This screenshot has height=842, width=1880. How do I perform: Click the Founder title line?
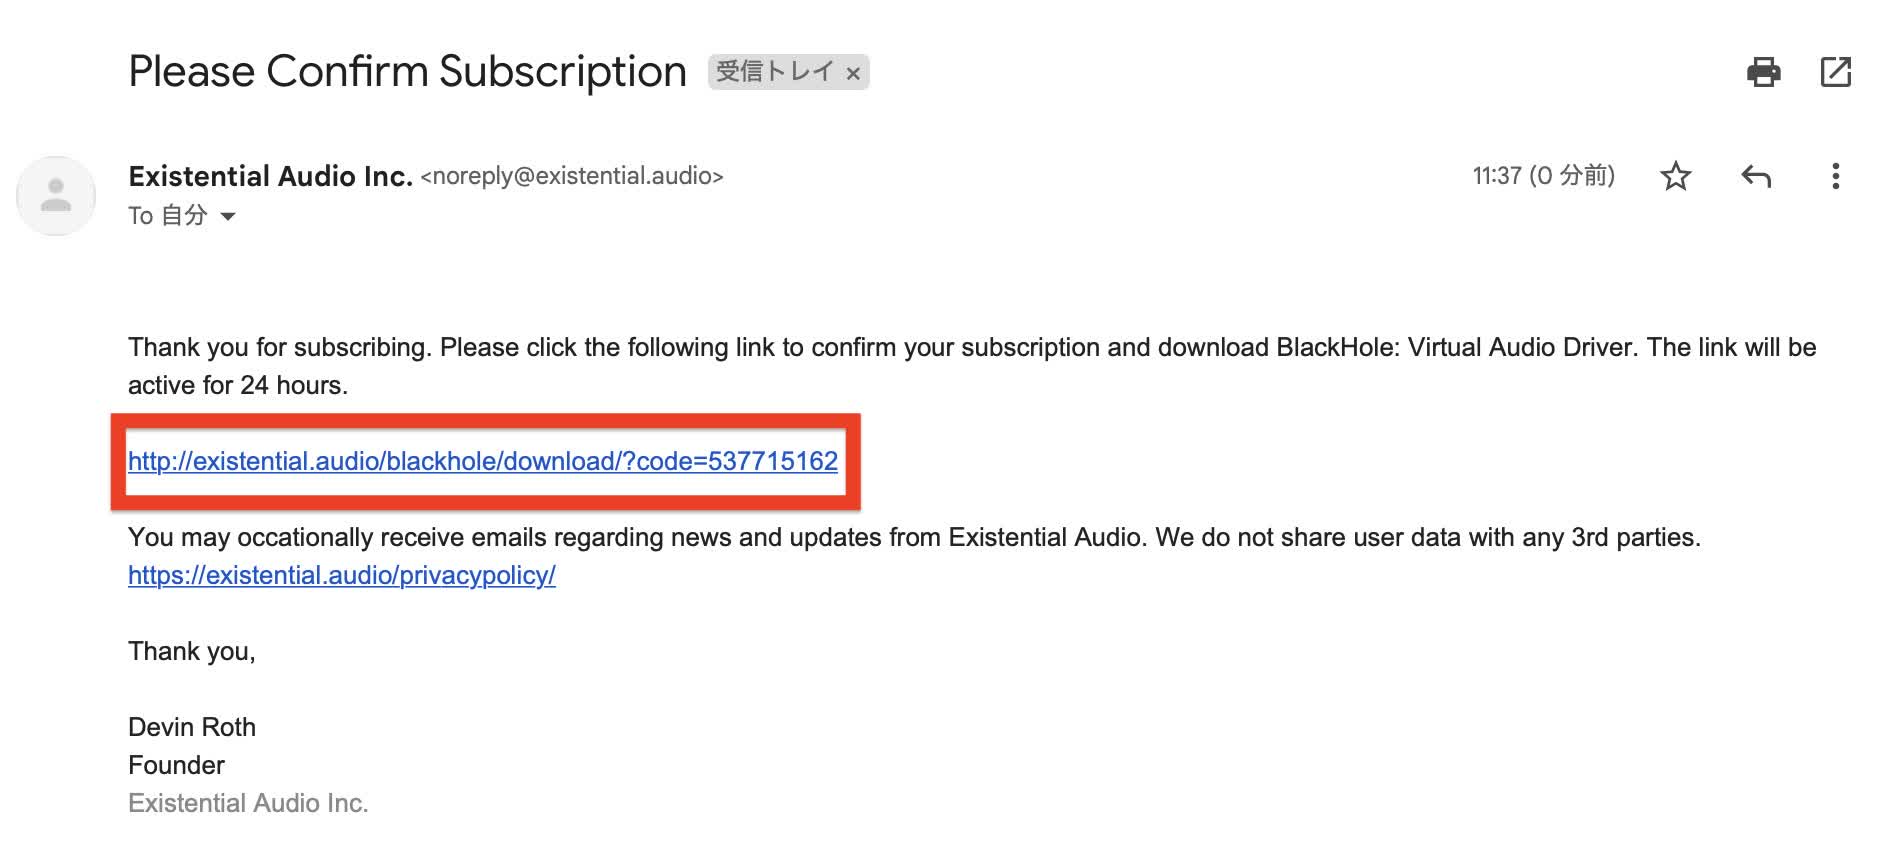pyautogui.click(x=176, y=765)
